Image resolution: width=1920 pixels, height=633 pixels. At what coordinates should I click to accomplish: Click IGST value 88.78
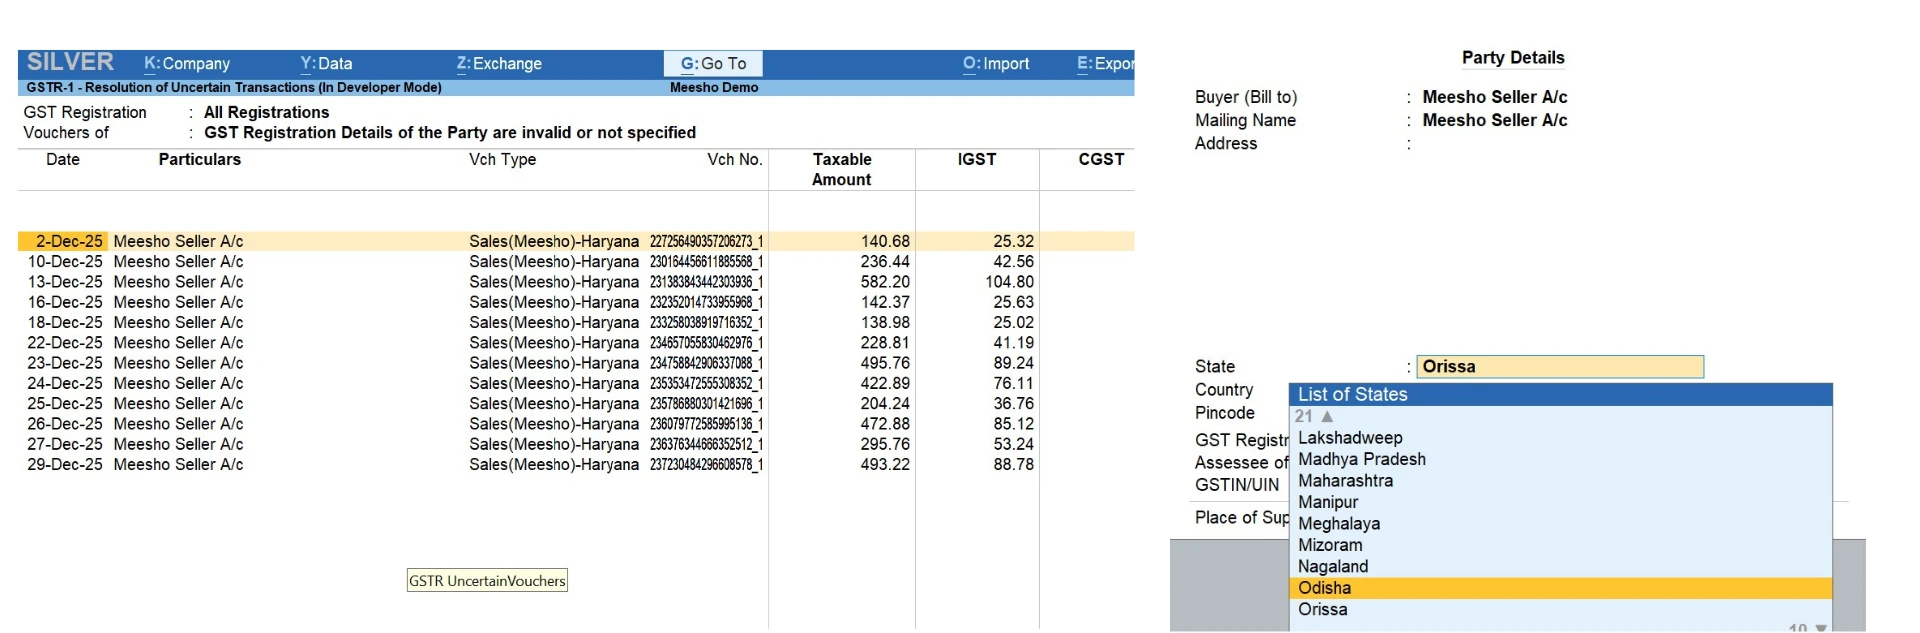(x=1013, y=464)
